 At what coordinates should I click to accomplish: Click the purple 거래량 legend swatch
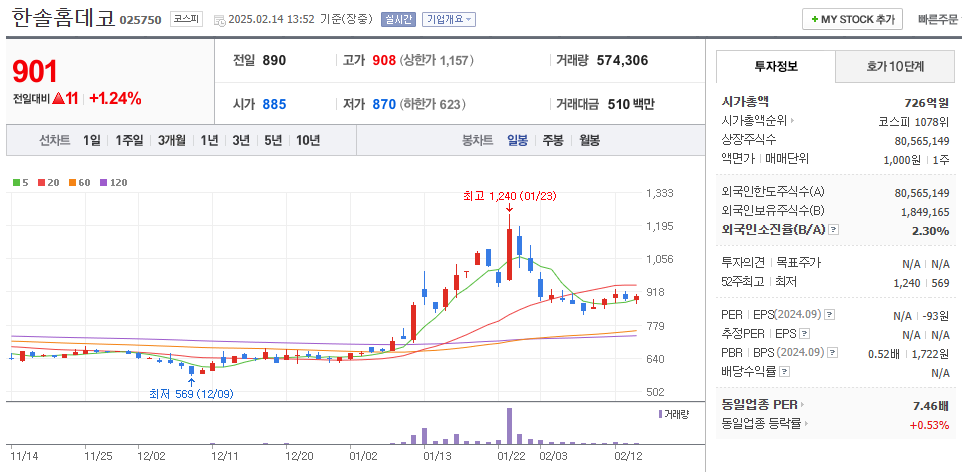(x=660, y=414)
